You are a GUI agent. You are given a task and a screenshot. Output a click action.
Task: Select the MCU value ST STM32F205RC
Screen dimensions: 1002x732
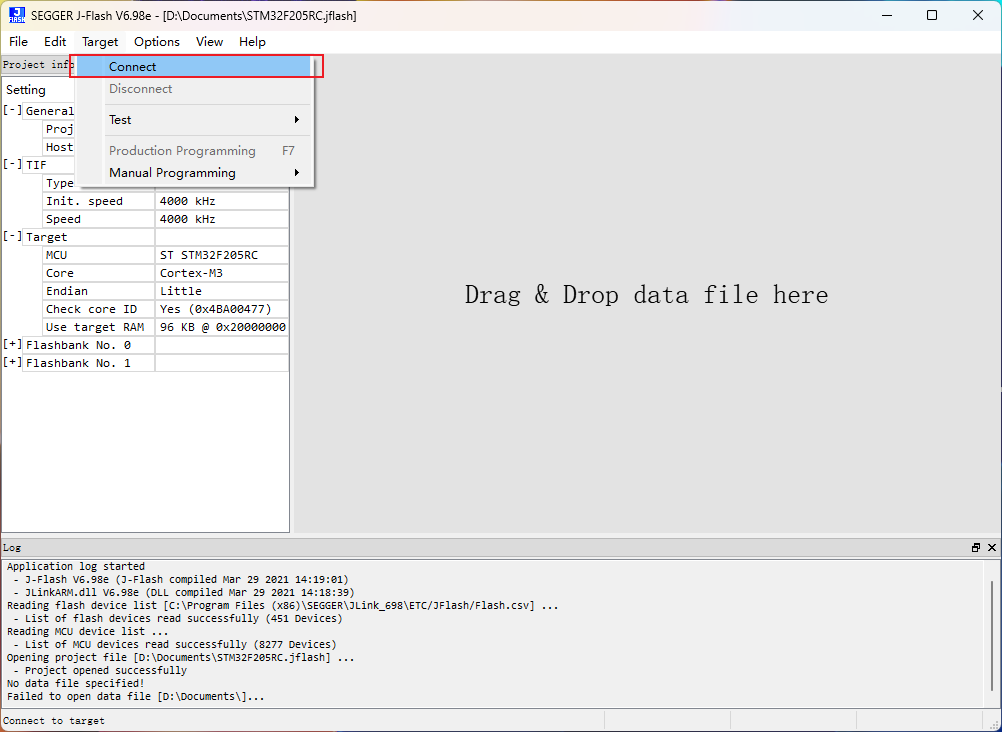click(x=222, y=254)
